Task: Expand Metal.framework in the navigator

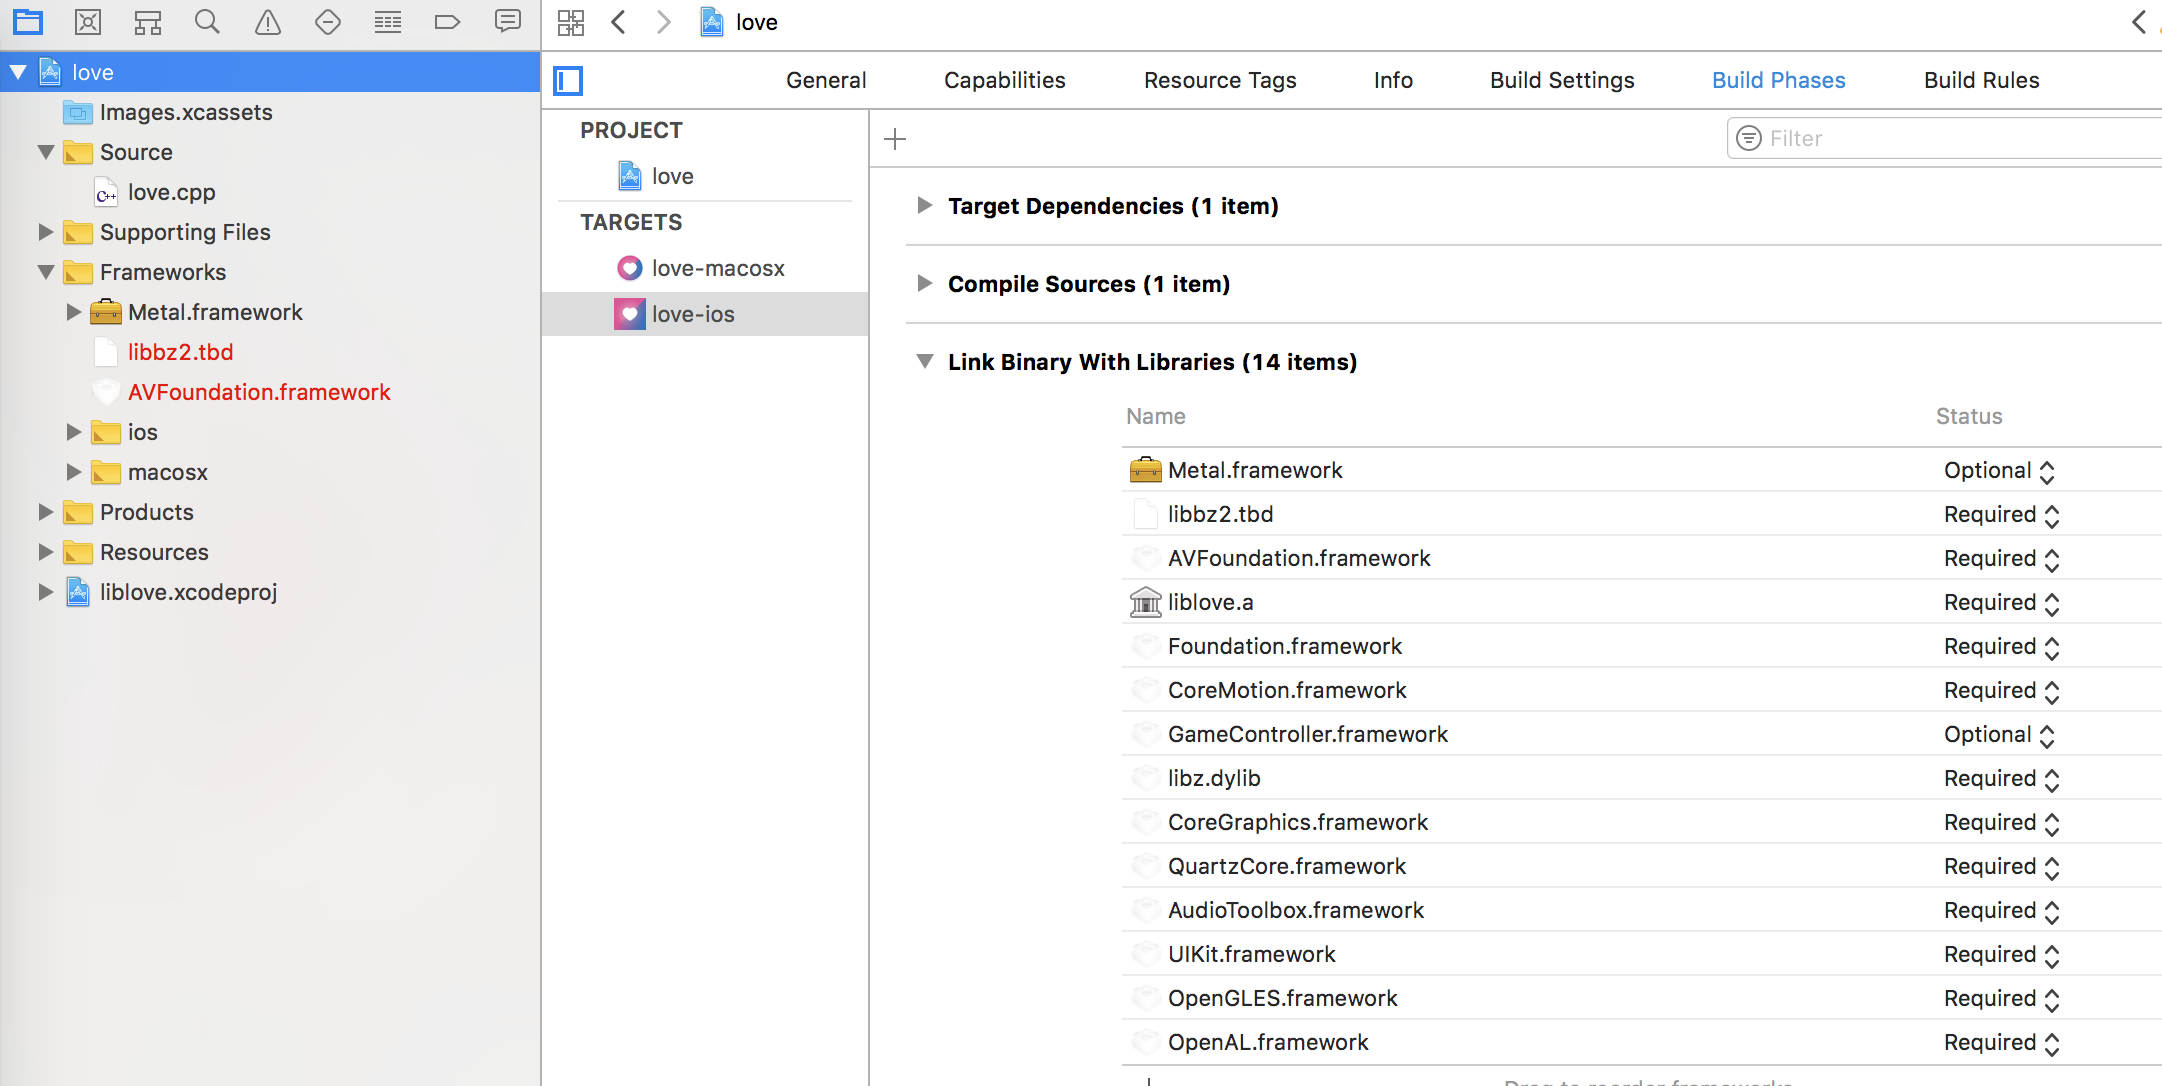Action: click(74, 312)
